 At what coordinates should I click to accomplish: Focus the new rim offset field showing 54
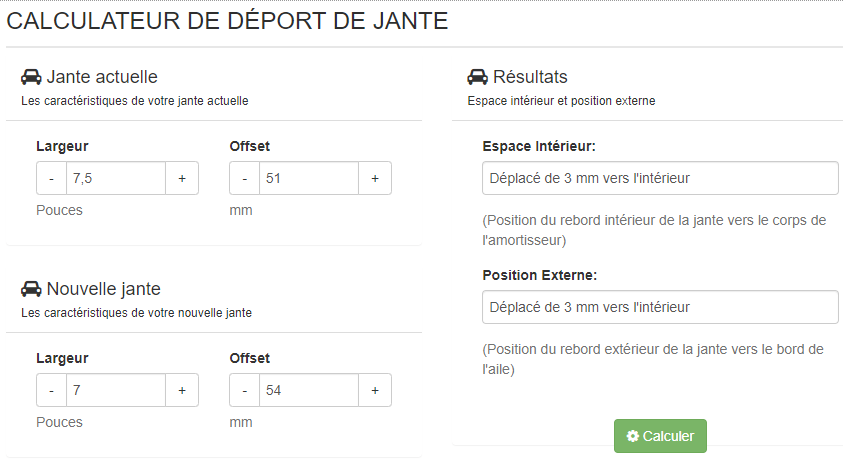(x=309, y=390)
